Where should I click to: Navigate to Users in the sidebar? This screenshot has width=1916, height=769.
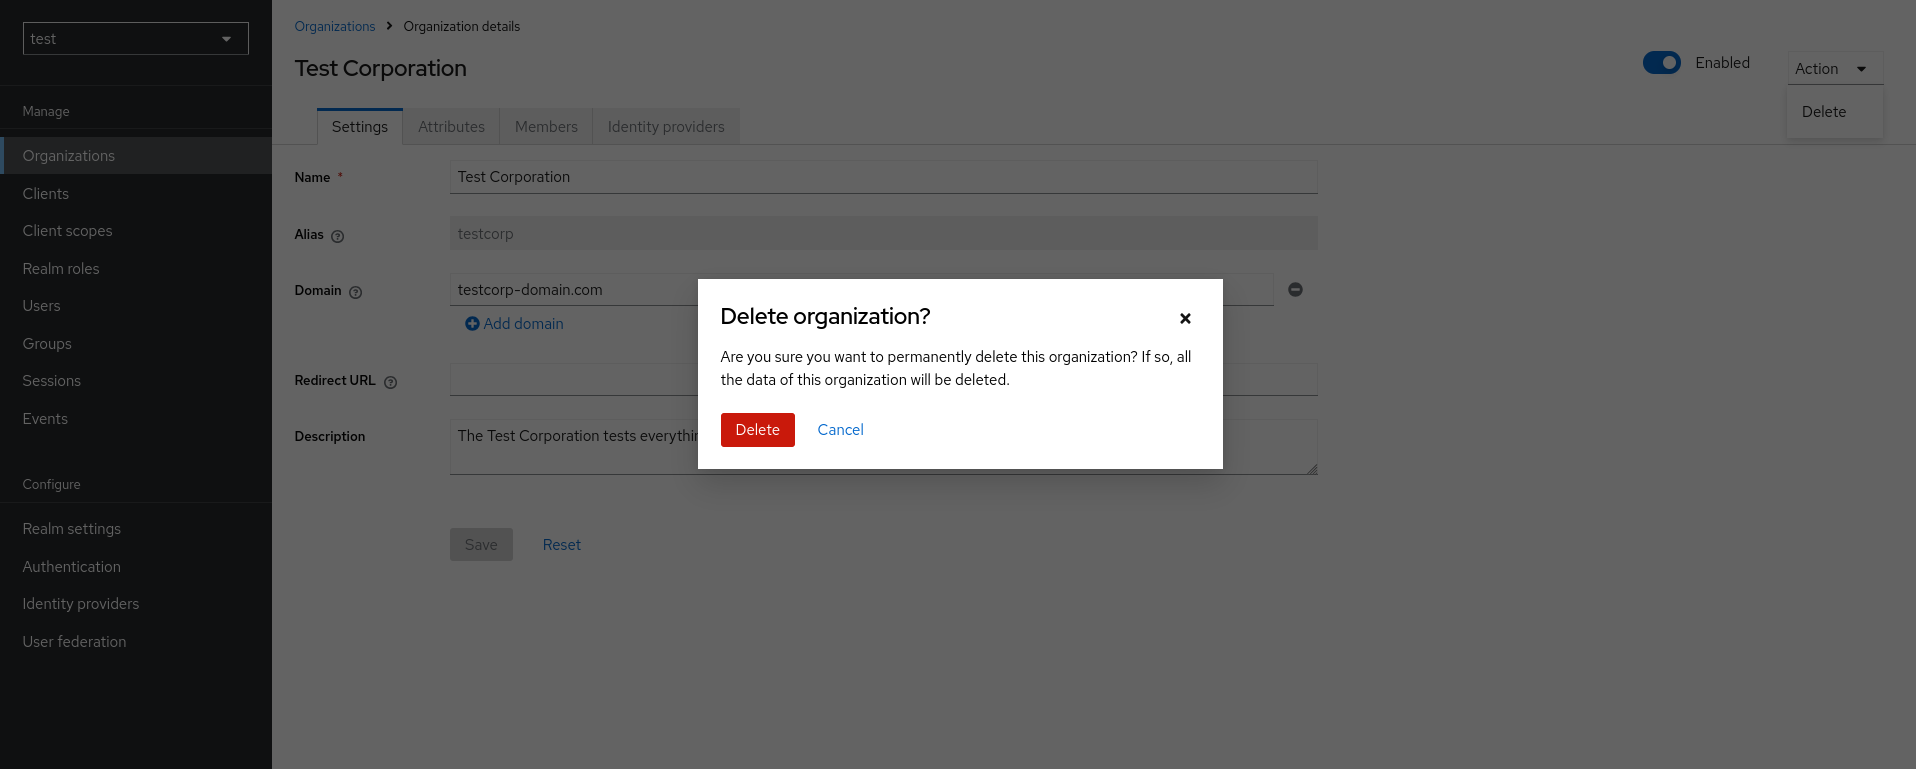pos(42,306)
